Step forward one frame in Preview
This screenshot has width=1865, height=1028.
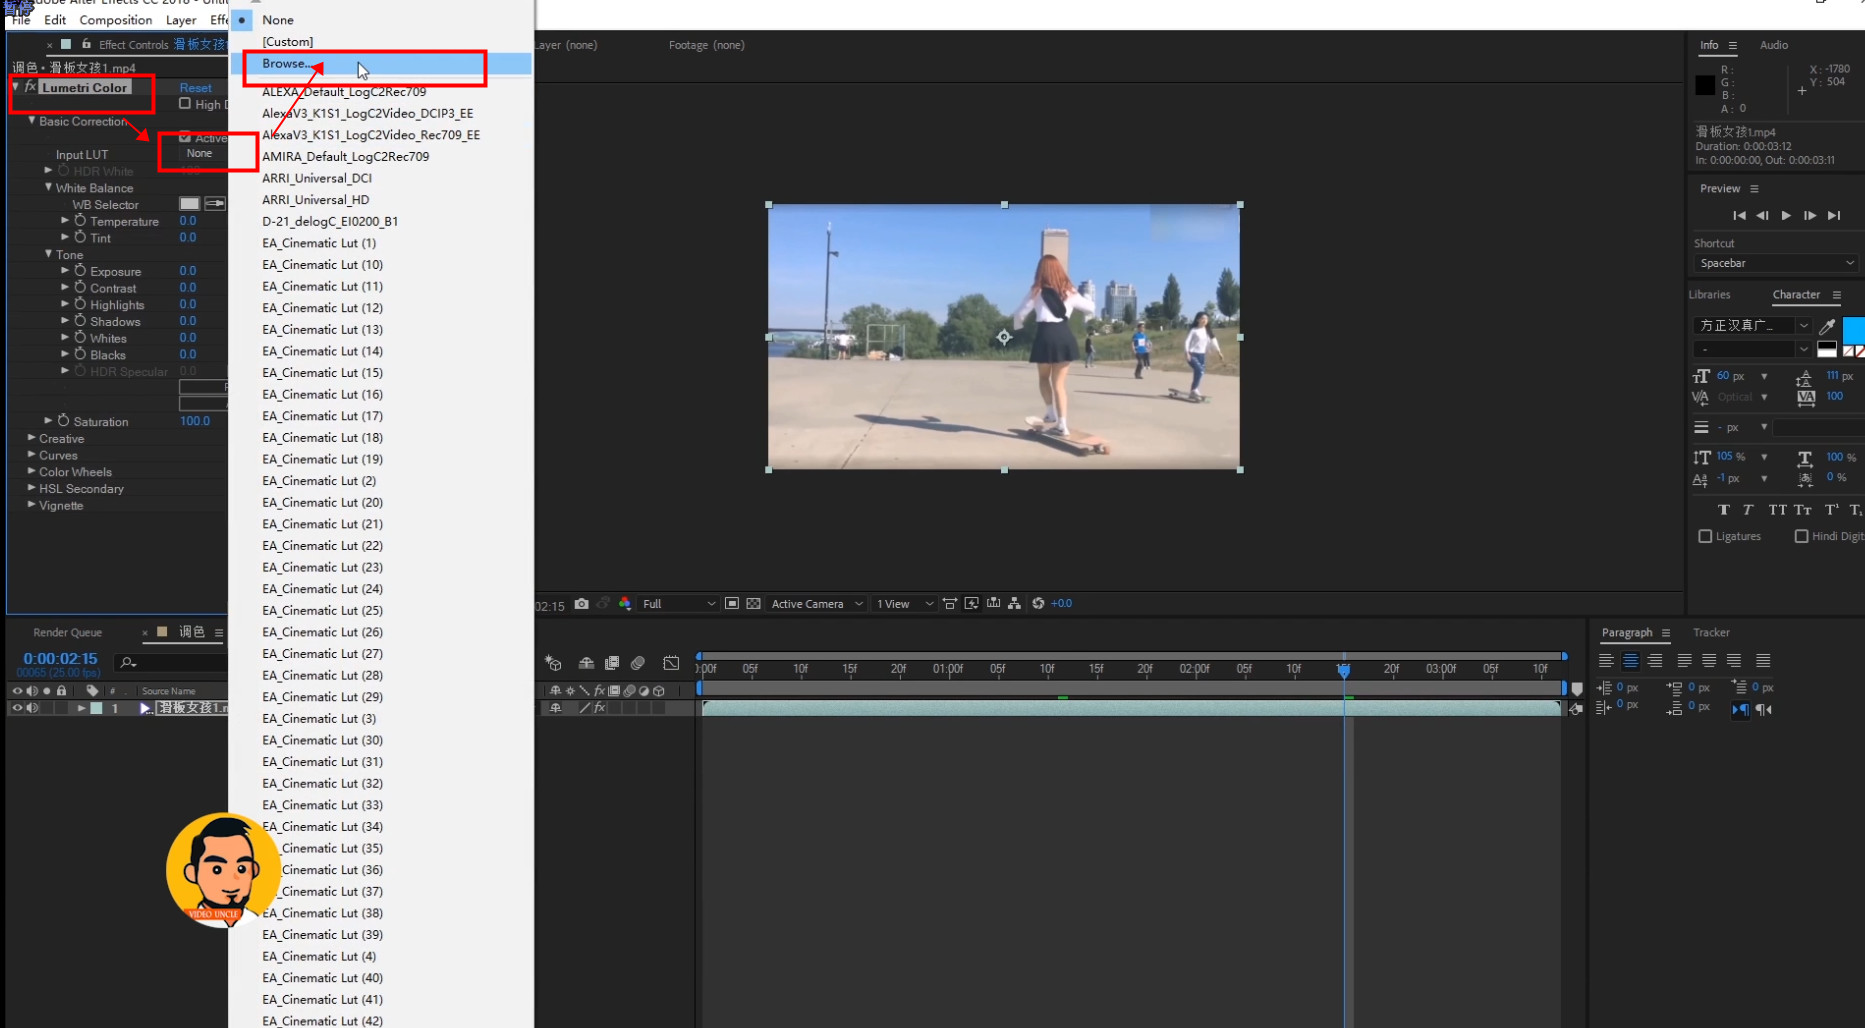point(1810,215)
